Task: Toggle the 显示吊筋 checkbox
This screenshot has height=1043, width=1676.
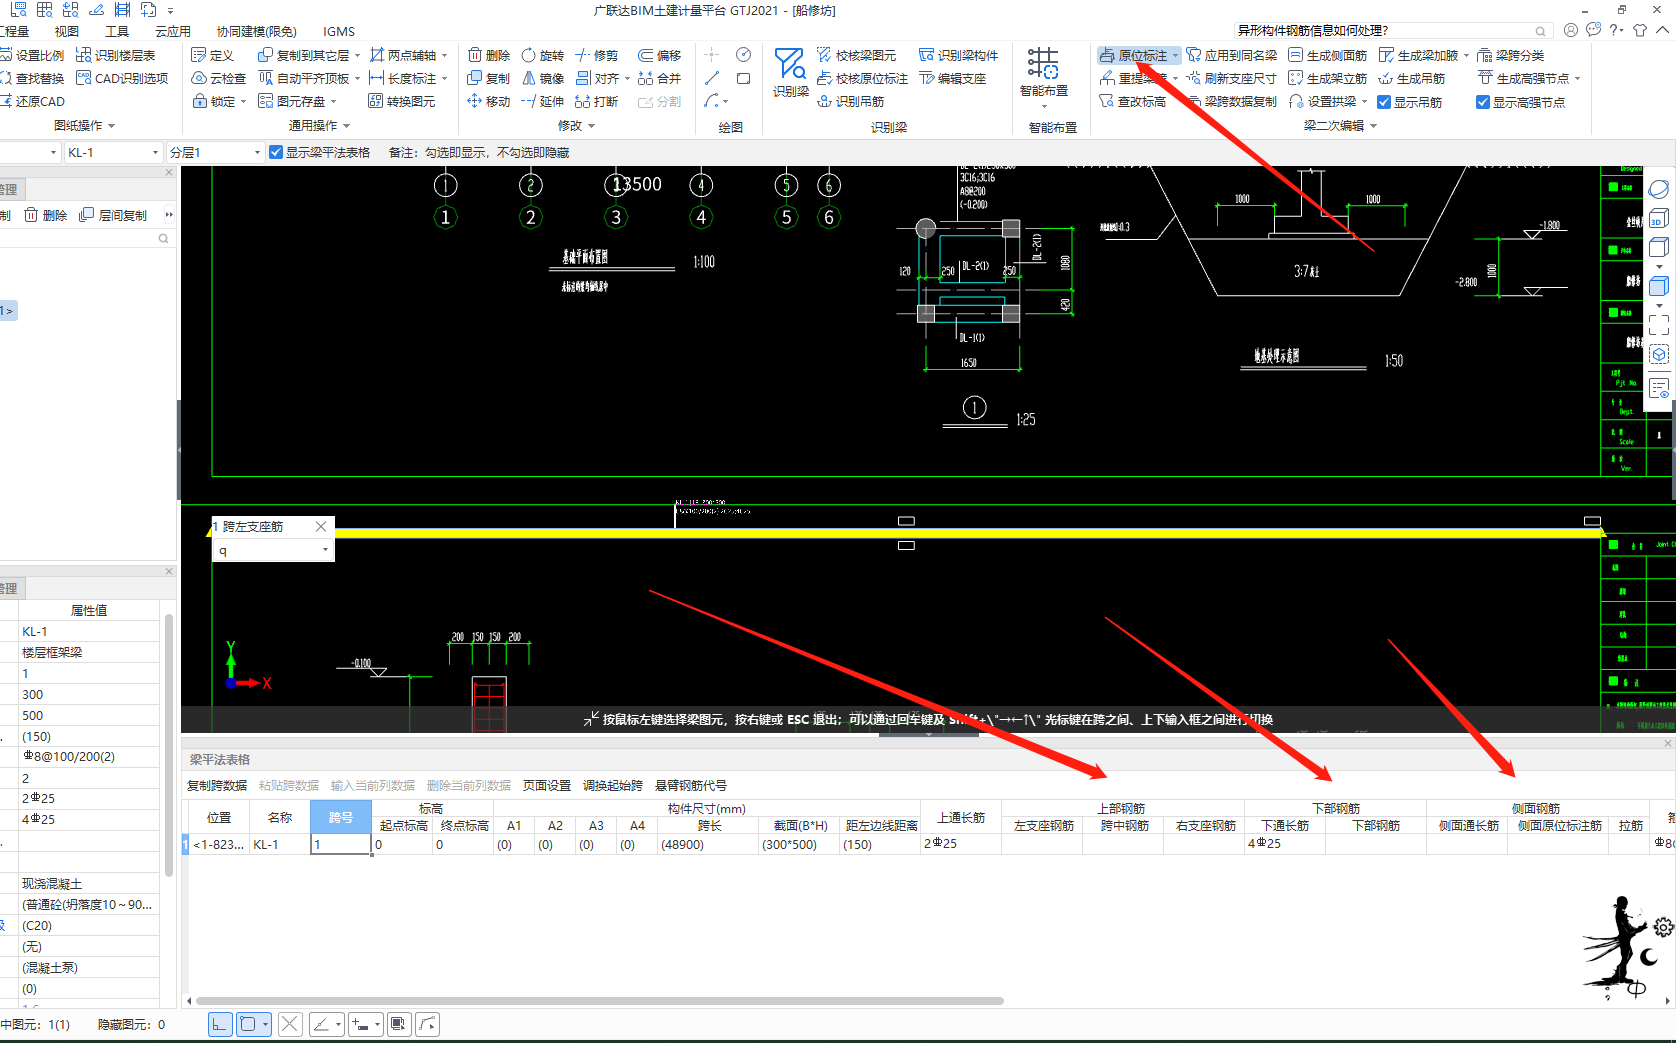Action: point(1384,102)
